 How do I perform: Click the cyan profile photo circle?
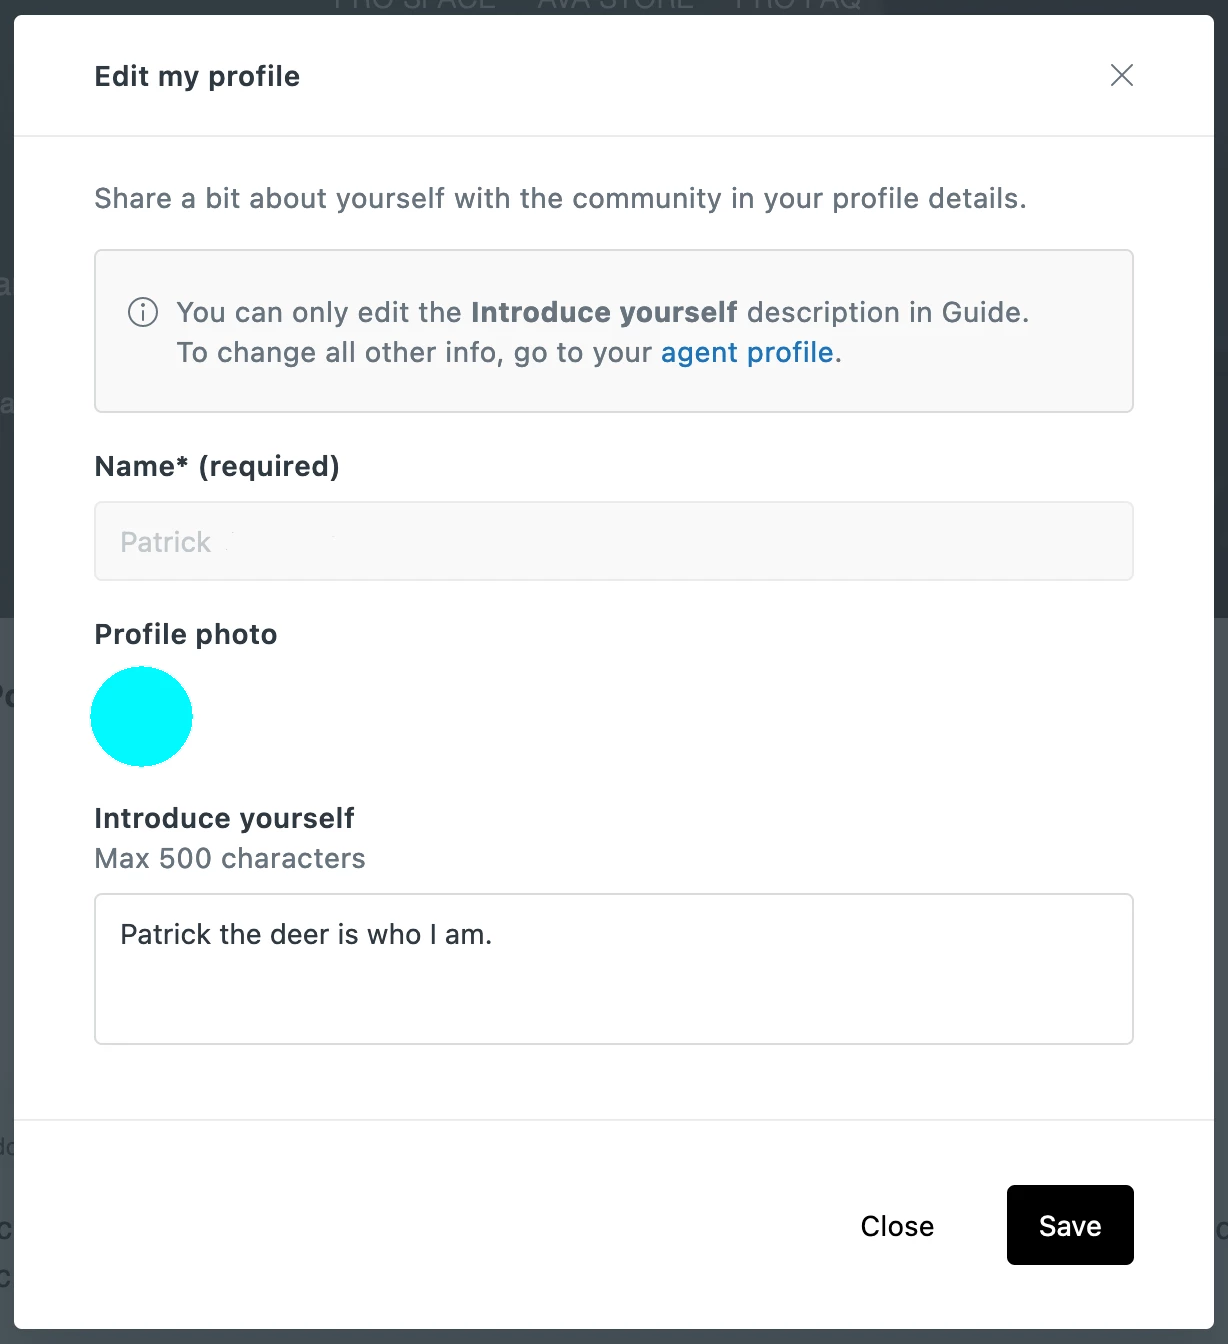tap(142, 717)
